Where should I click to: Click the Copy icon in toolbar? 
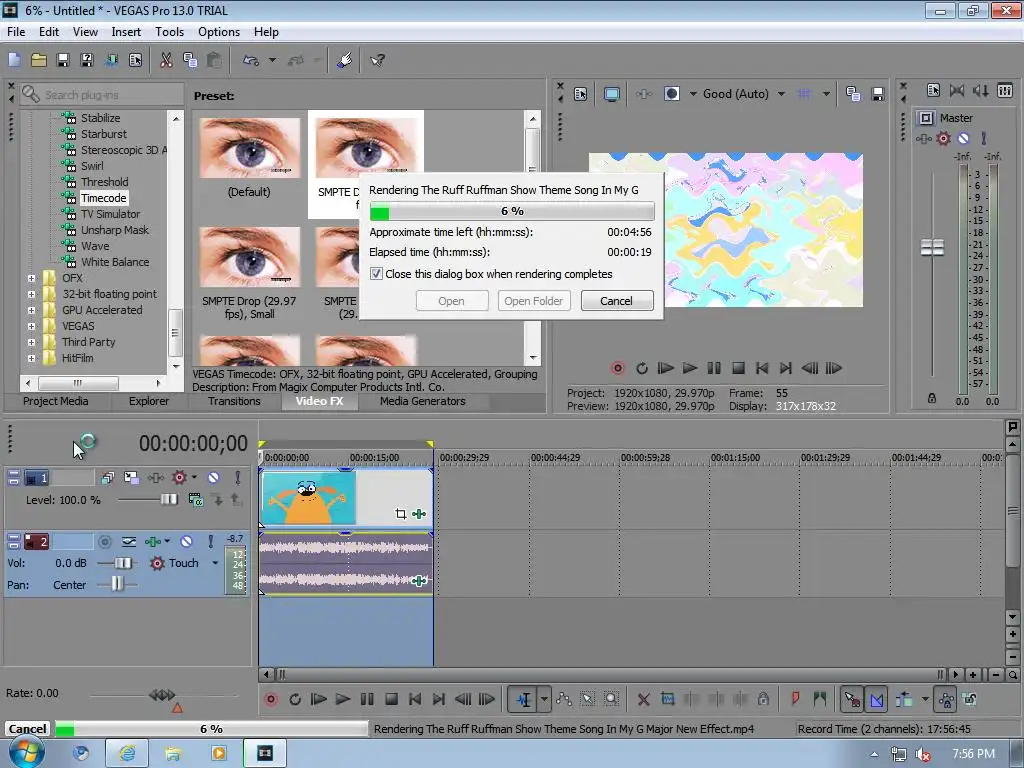point(190,61)
